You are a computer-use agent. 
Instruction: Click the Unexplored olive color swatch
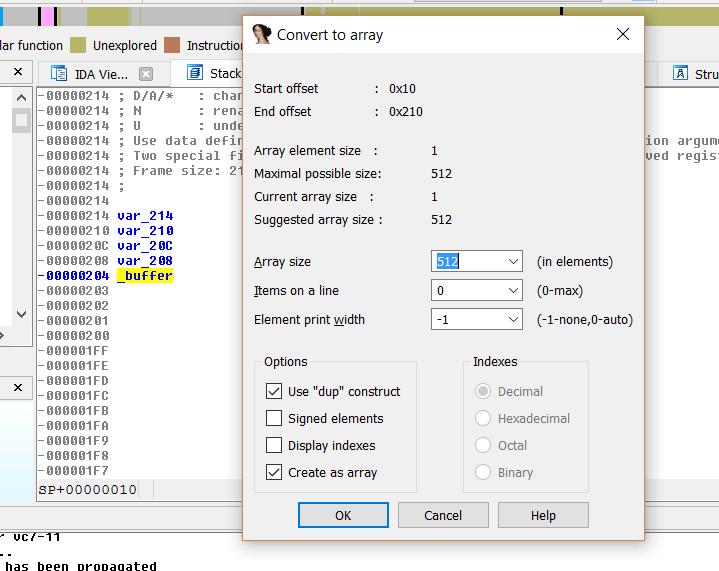tap(79, 45)
